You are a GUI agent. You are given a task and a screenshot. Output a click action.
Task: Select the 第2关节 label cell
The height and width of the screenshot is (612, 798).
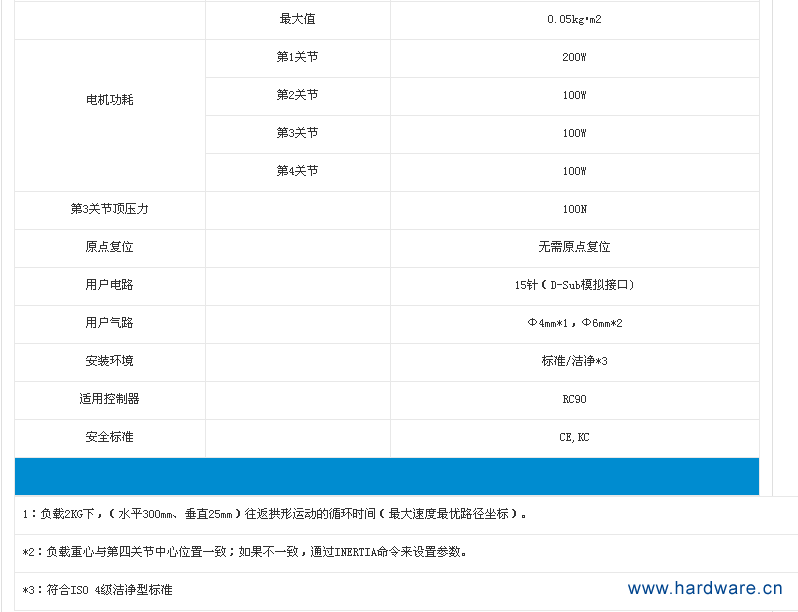[x=297, y=96]
